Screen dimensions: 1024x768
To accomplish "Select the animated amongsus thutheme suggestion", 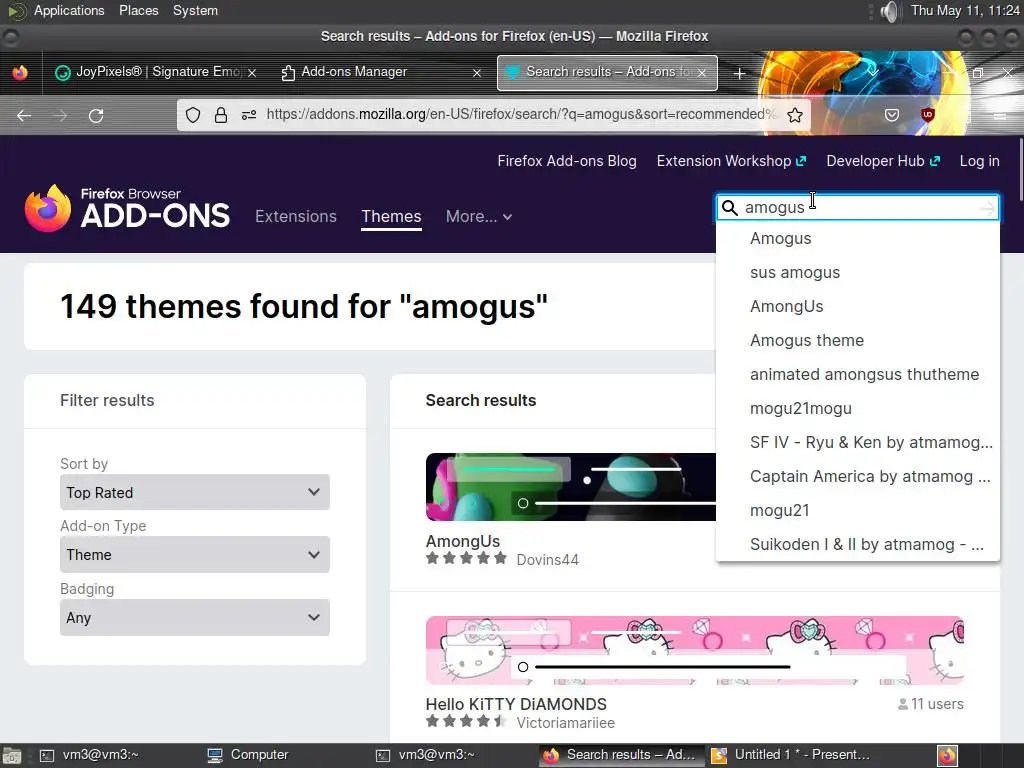I will tap(857, 374).
